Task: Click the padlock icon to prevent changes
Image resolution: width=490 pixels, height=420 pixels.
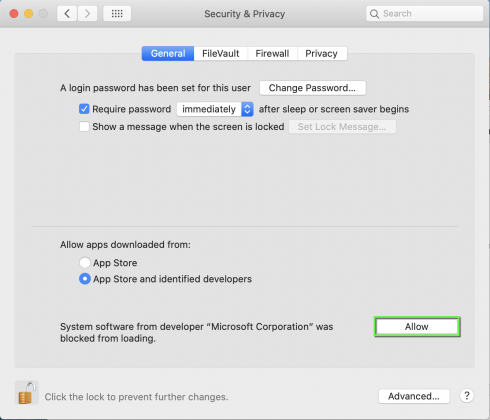Action: coord(27,393)
